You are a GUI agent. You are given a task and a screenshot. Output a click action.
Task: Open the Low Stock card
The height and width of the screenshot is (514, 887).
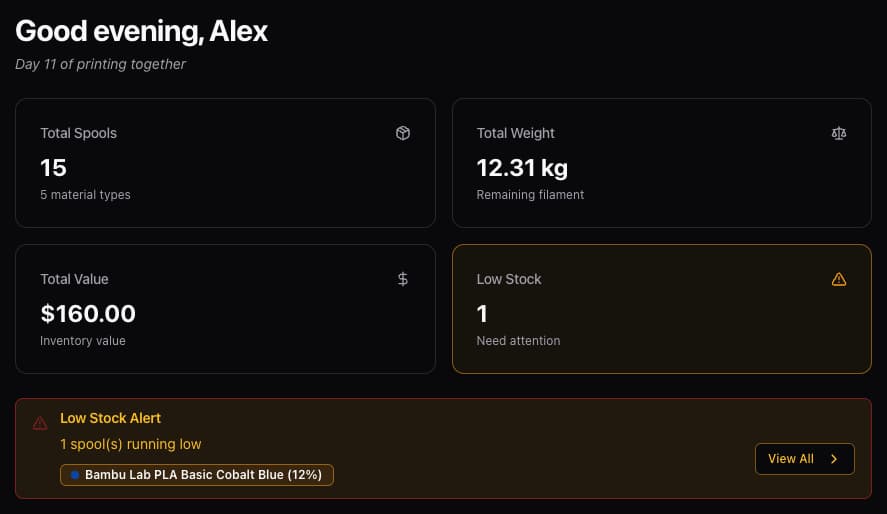click(x=662, y=309)
